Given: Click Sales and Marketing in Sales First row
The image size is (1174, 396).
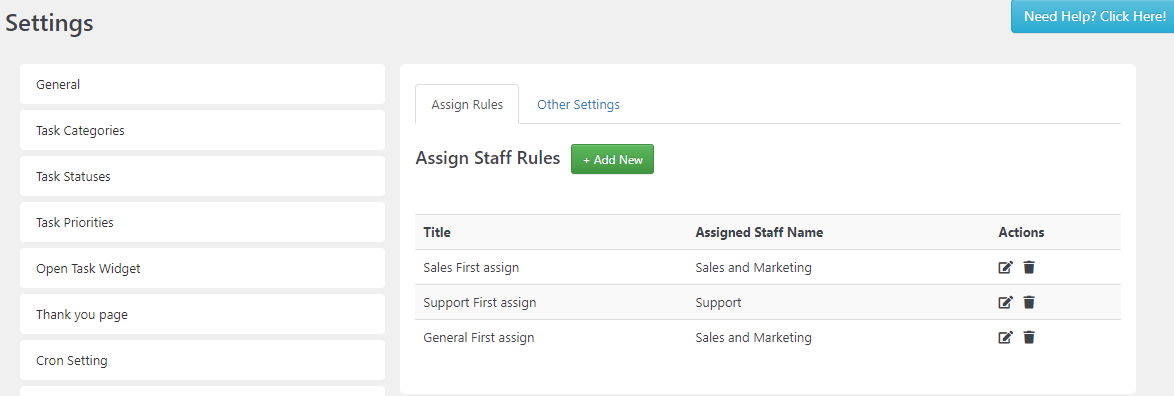Looking at the screenshot, I should (753, 267).
